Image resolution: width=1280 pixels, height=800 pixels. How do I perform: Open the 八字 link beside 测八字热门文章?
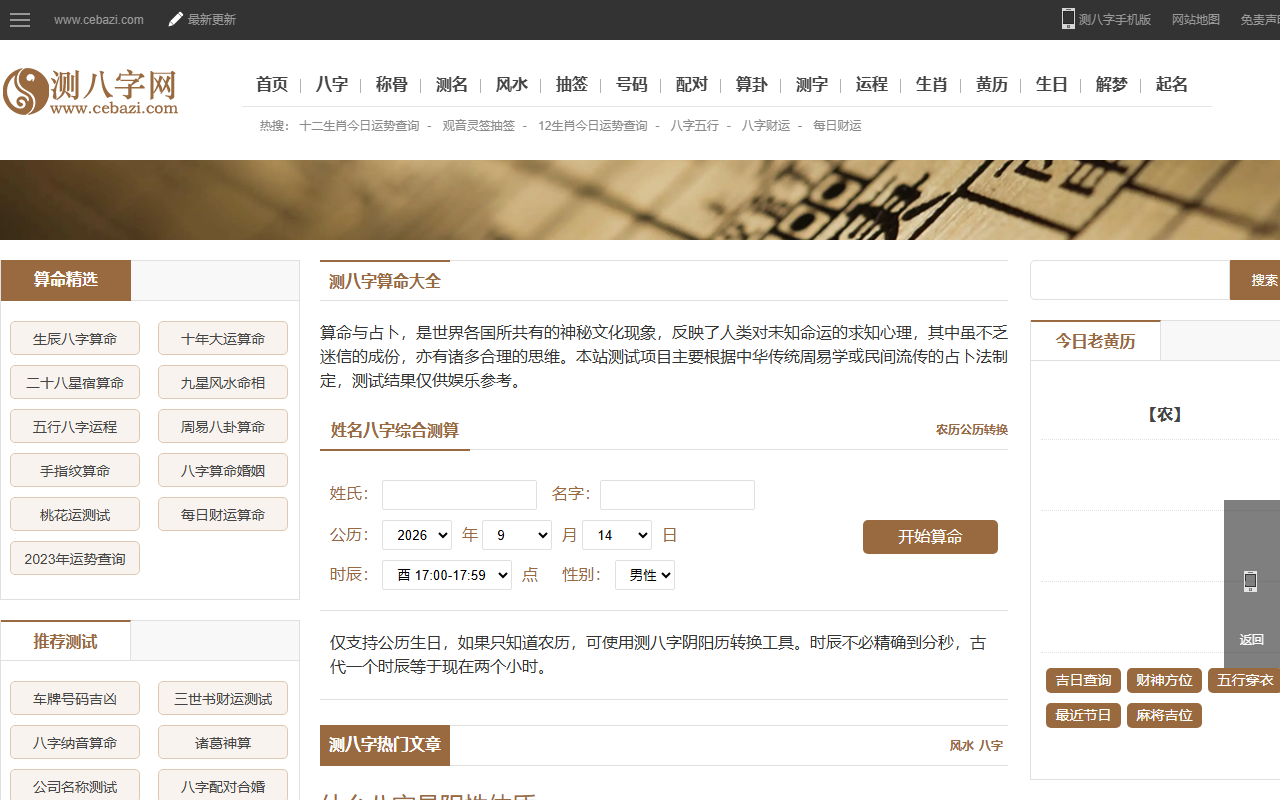point(991,746)
